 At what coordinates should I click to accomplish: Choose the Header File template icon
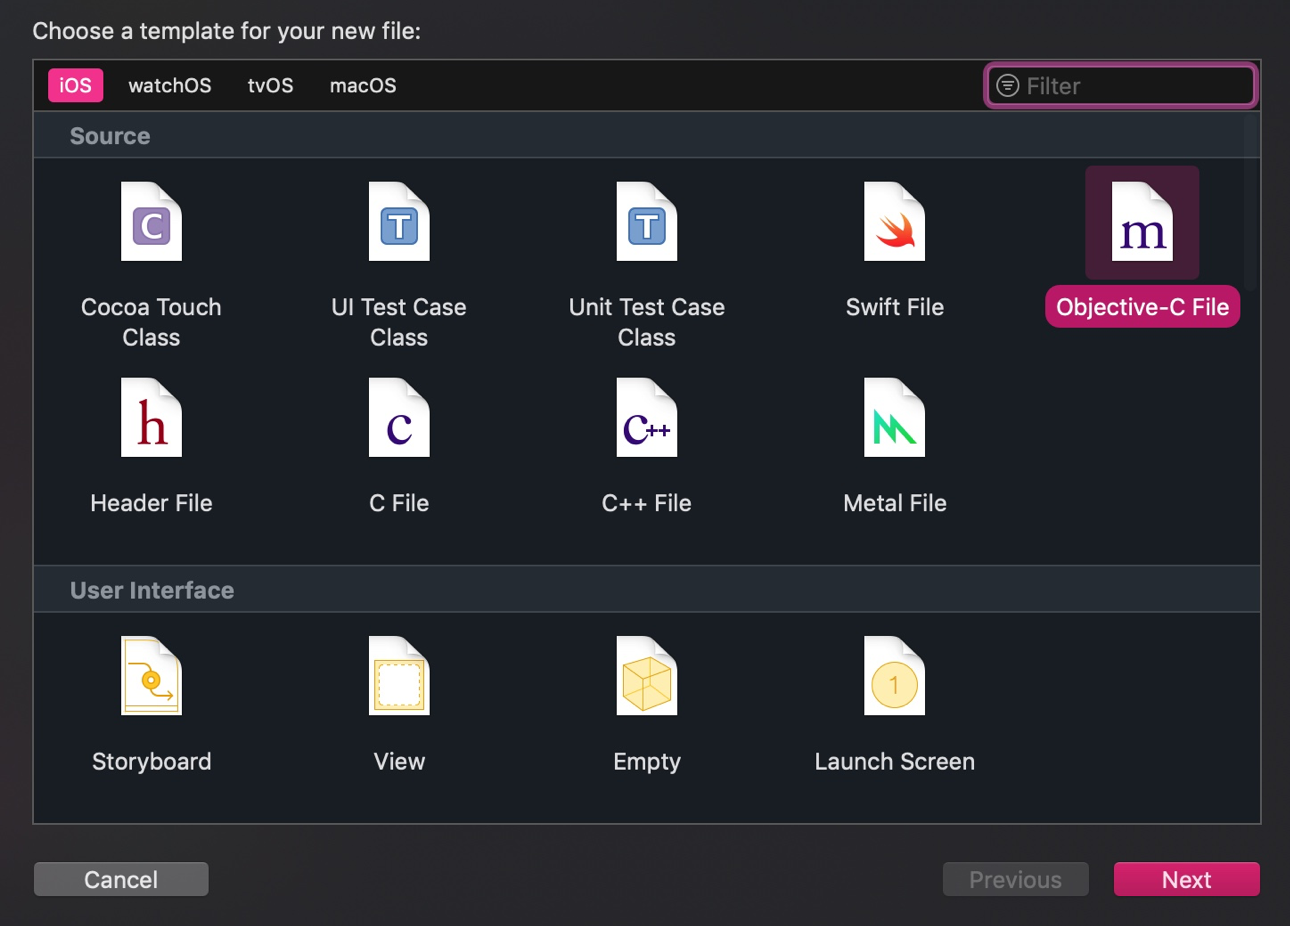coord(151,417)
